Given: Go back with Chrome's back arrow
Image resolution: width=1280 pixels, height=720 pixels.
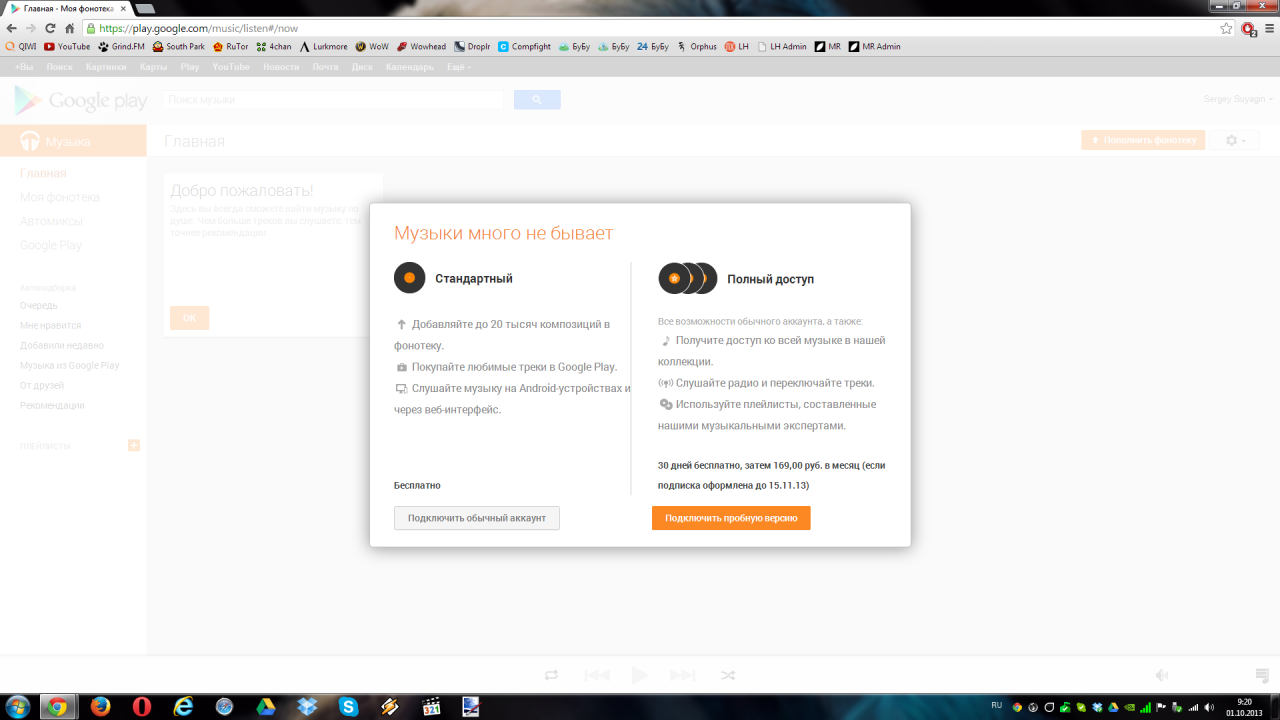Looking at the screenshot, I should [x=11, y=29].
